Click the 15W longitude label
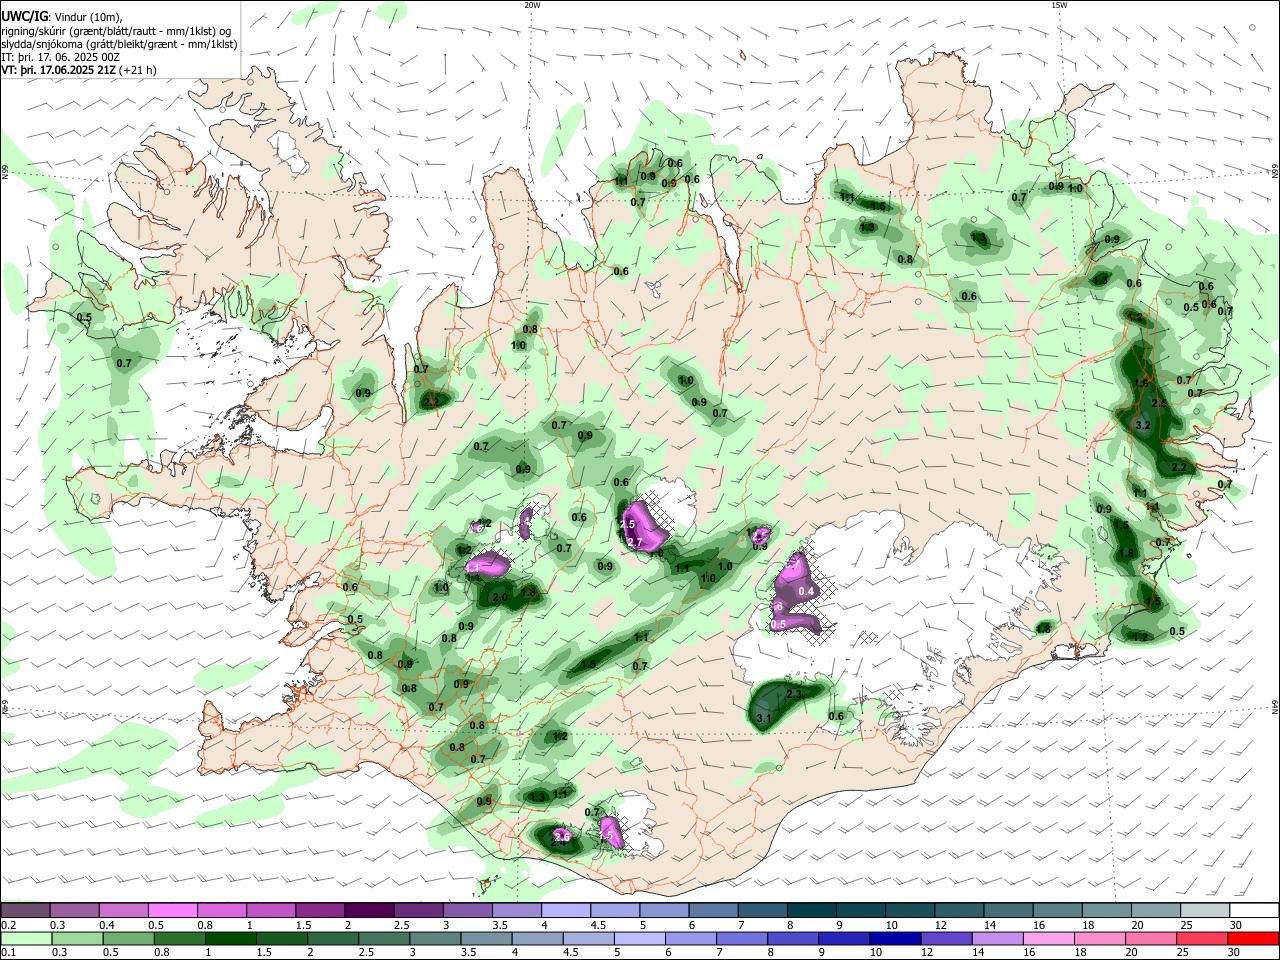 pyautogui.click(x=1059, y=5)
